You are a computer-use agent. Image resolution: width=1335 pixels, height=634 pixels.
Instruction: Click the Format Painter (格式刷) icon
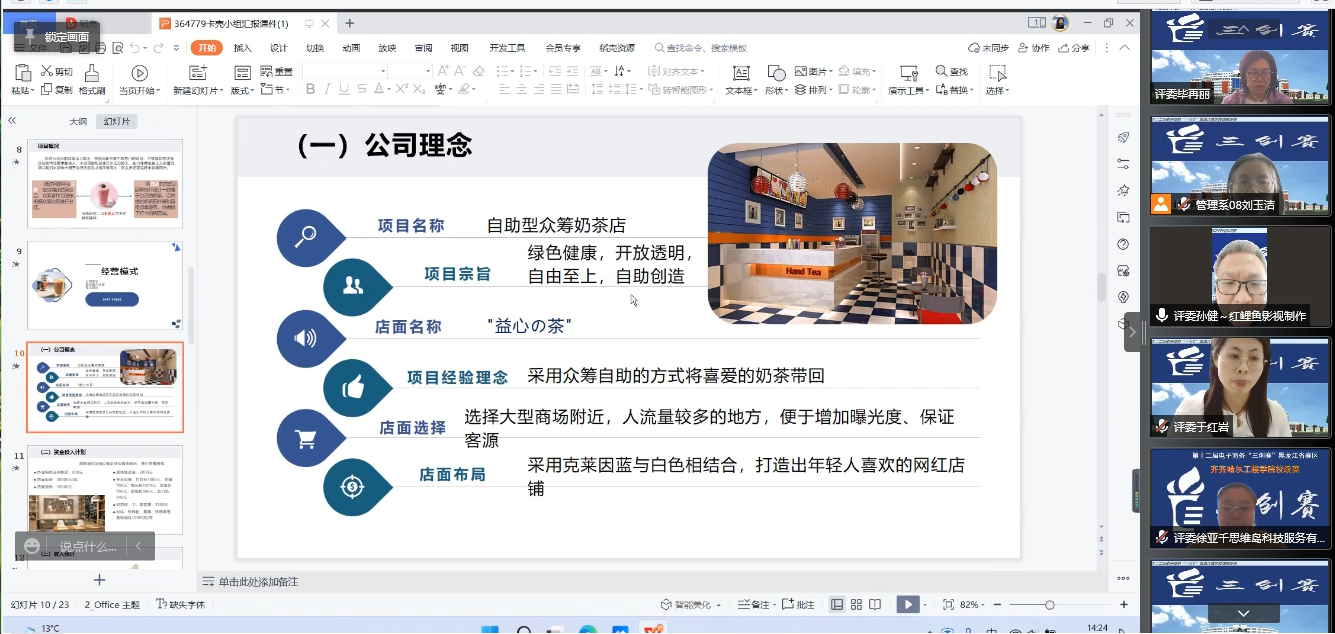pyautogui.click(x=92, y=73)
